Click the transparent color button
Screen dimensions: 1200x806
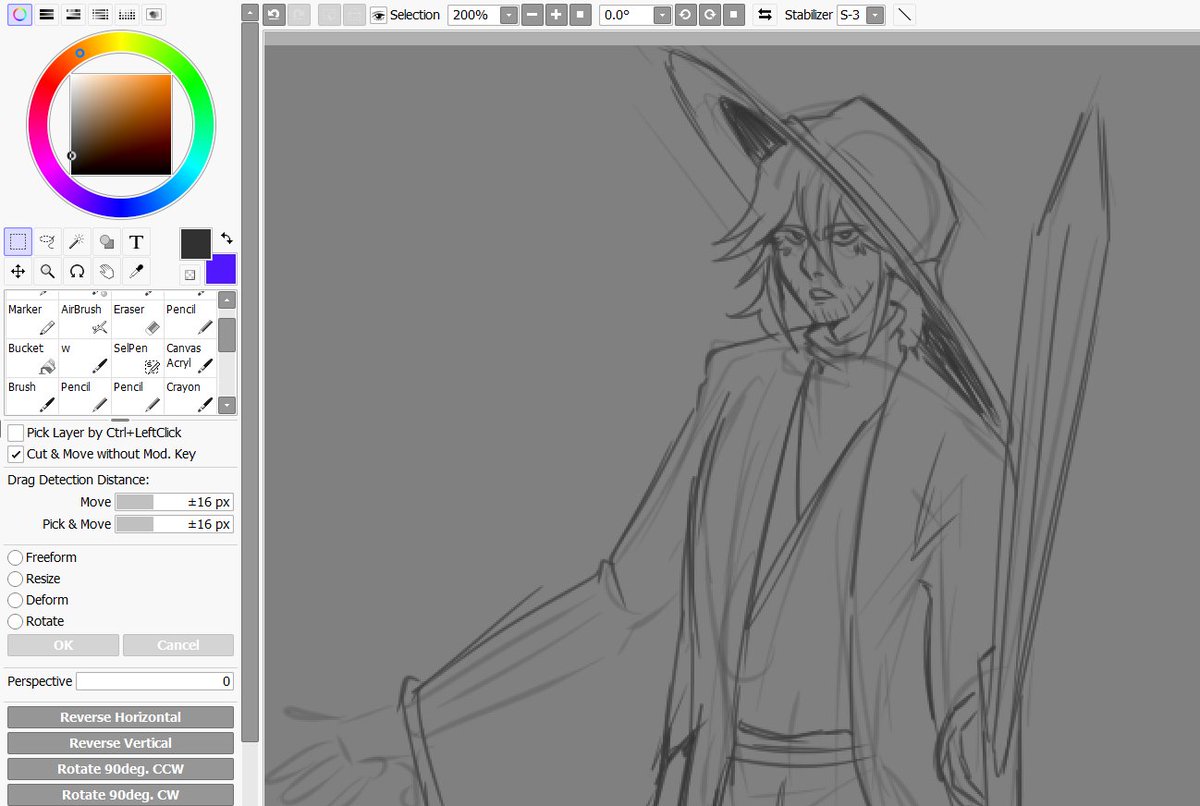pyautogui.click(x=189, y=274)
